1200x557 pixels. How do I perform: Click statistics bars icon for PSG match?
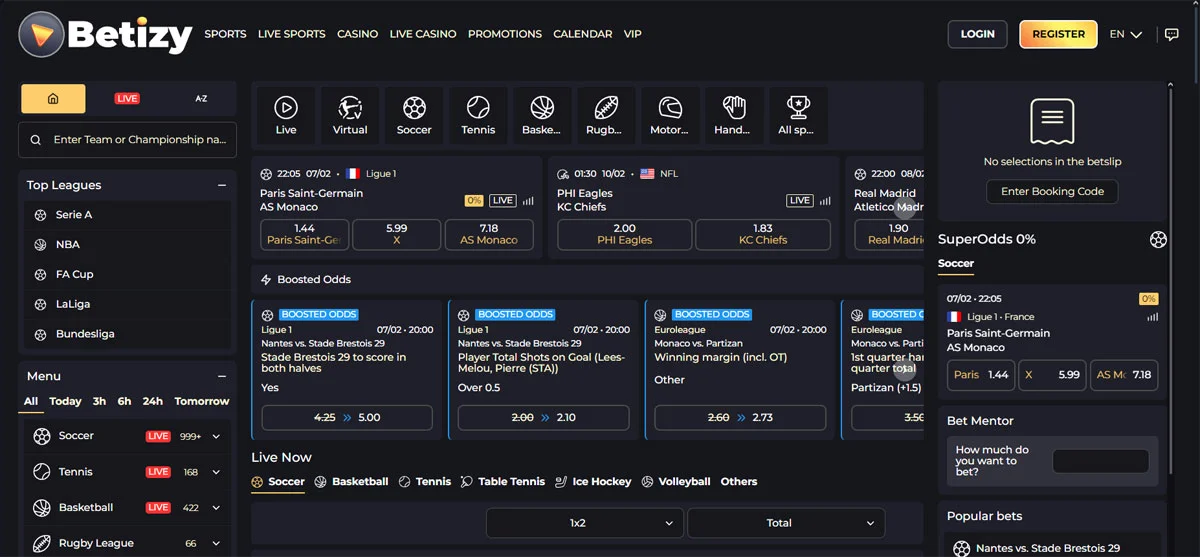(x=528, y=201)
